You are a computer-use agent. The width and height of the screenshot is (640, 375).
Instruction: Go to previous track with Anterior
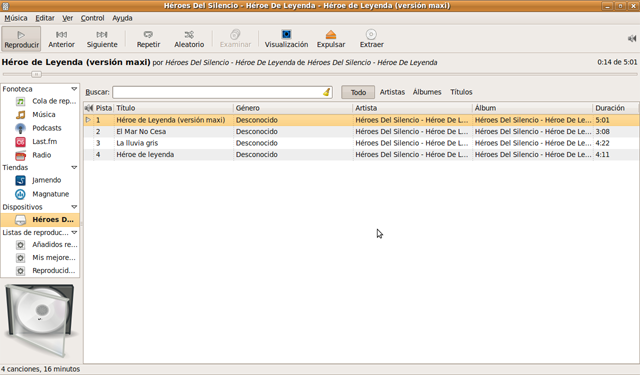61,39
